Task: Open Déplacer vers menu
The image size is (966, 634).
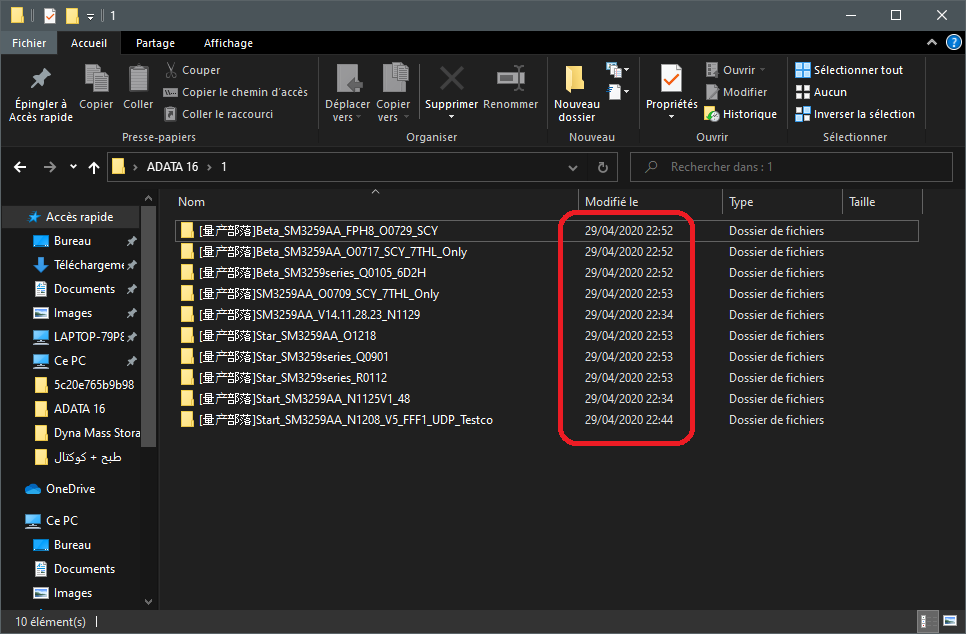Action: [x=347, y=94]
